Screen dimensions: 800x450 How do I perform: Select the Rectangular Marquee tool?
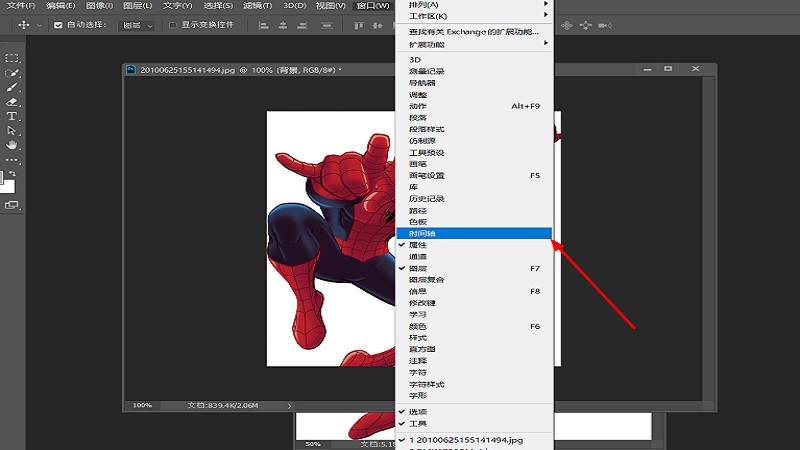12,58
